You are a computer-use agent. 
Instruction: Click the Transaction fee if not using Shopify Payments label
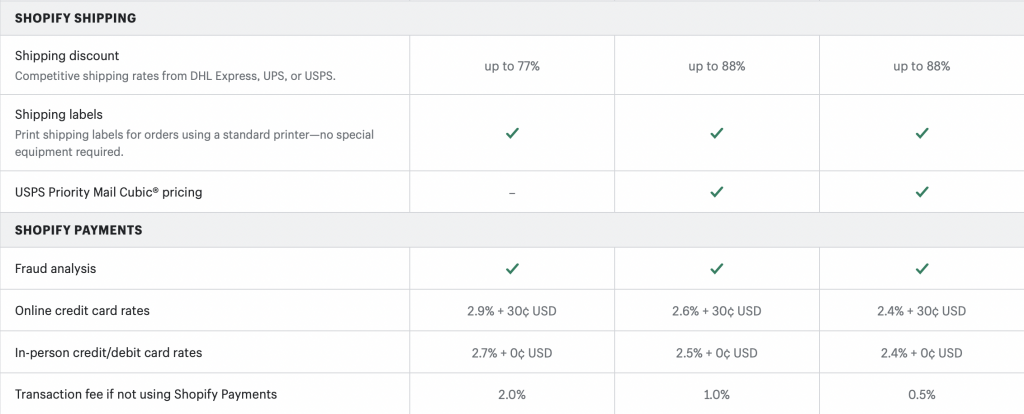pos(146,394)
